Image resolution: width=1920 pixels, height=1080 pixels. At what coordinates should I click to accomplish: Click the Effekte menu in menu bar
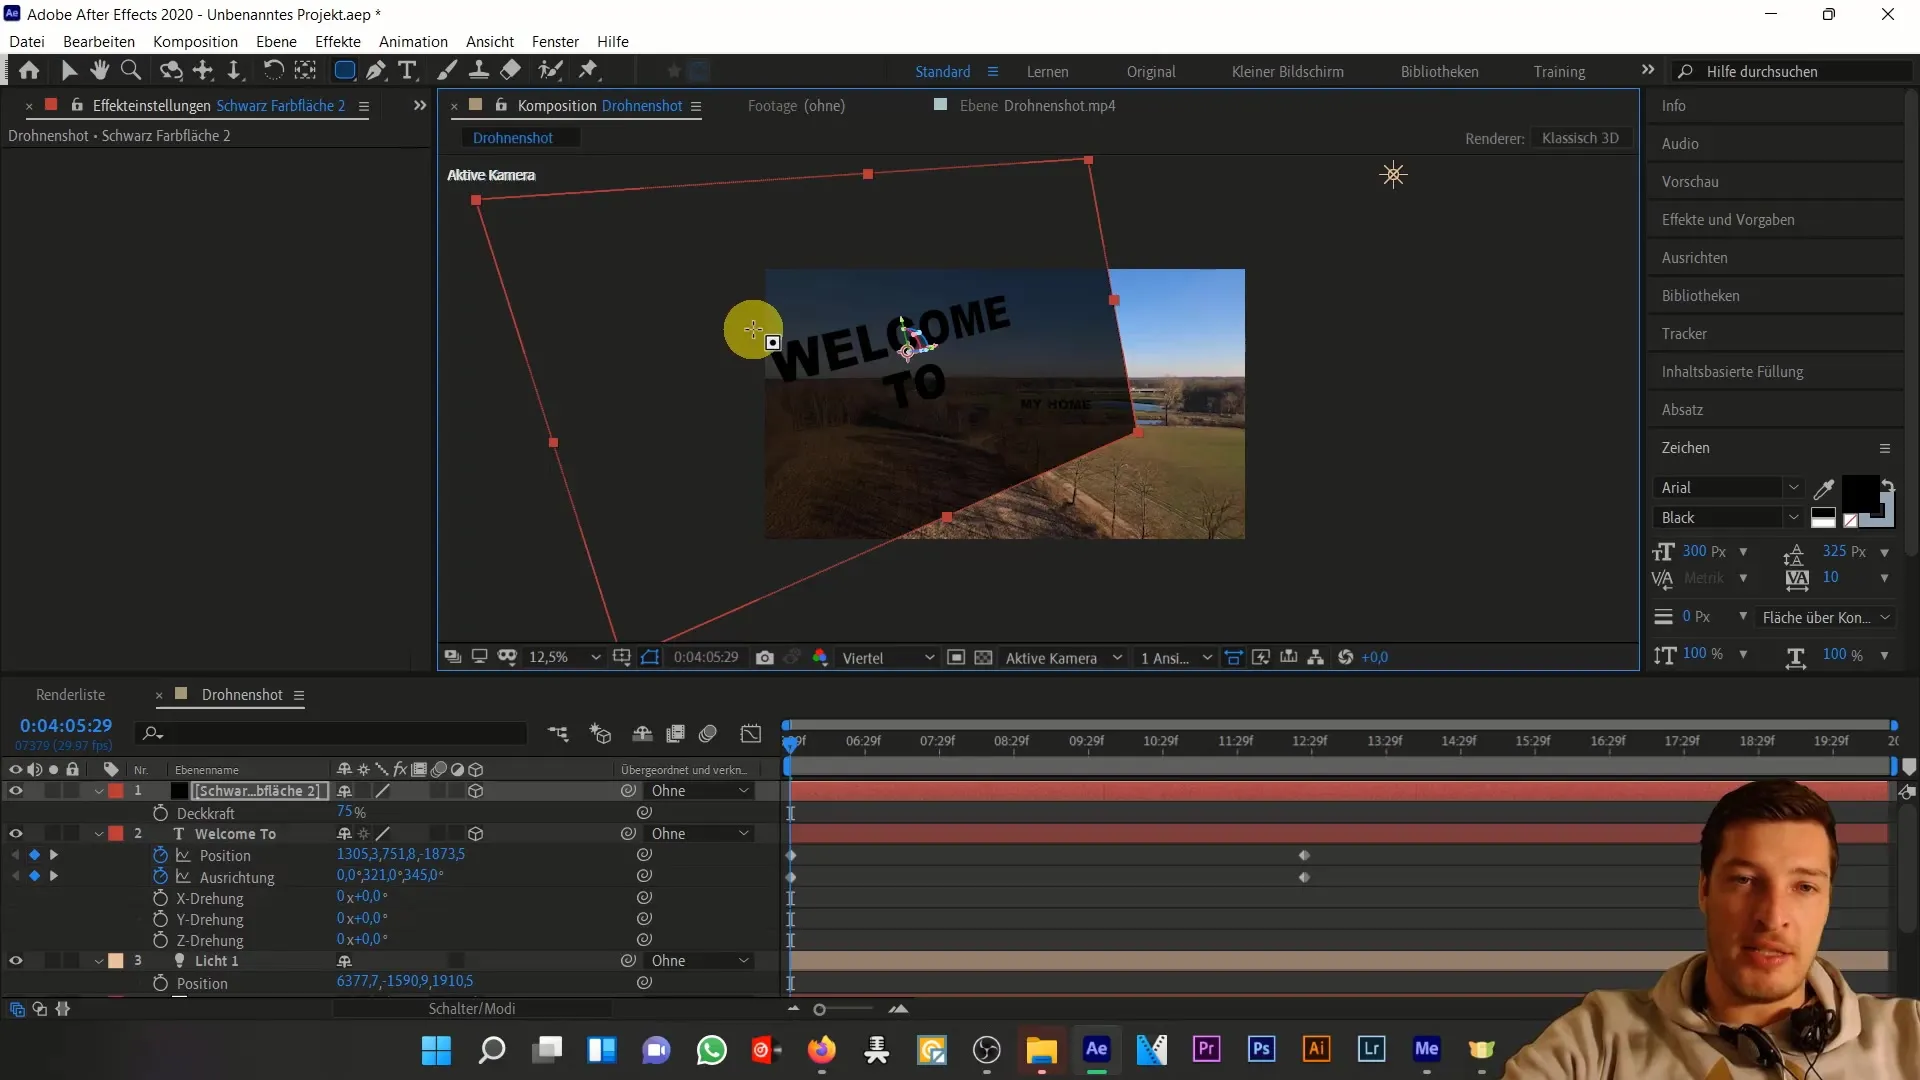[339, 41]
